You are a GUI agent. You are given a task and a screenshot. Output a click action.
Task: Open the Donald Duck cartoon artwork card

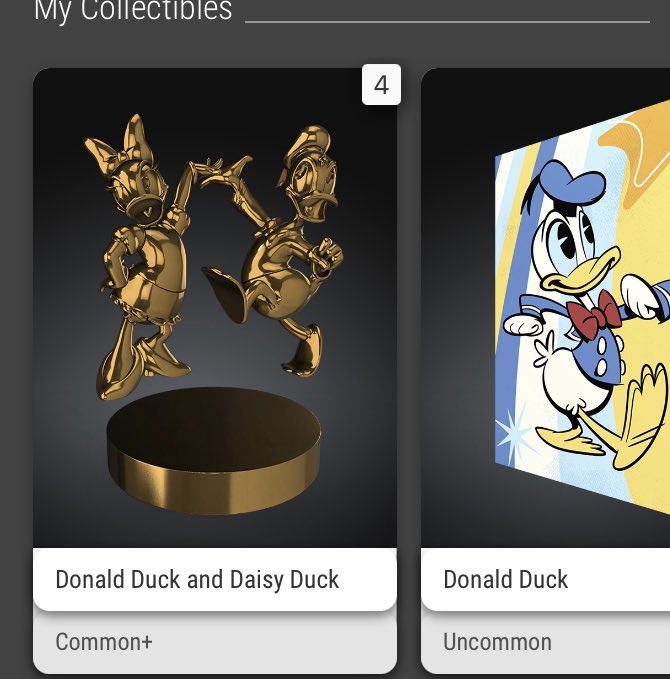tap(546, 308)
